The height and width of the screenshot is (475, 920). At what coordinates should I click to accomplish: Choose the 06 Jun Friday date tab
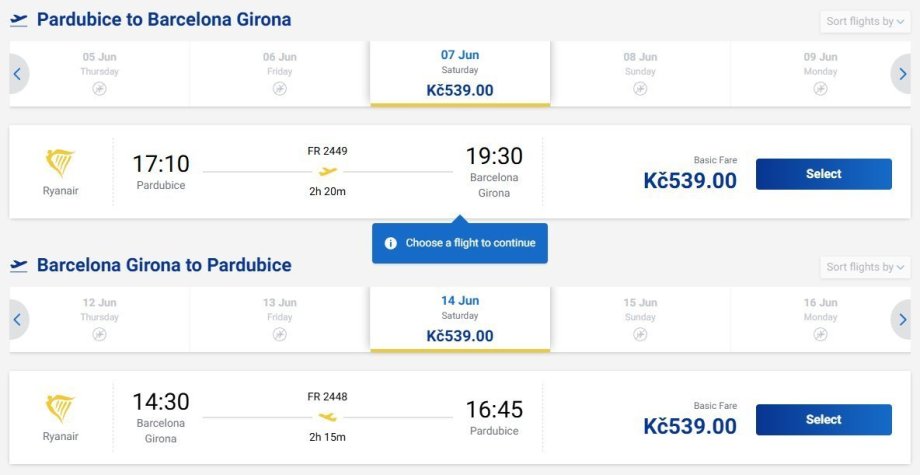point(280,73)
